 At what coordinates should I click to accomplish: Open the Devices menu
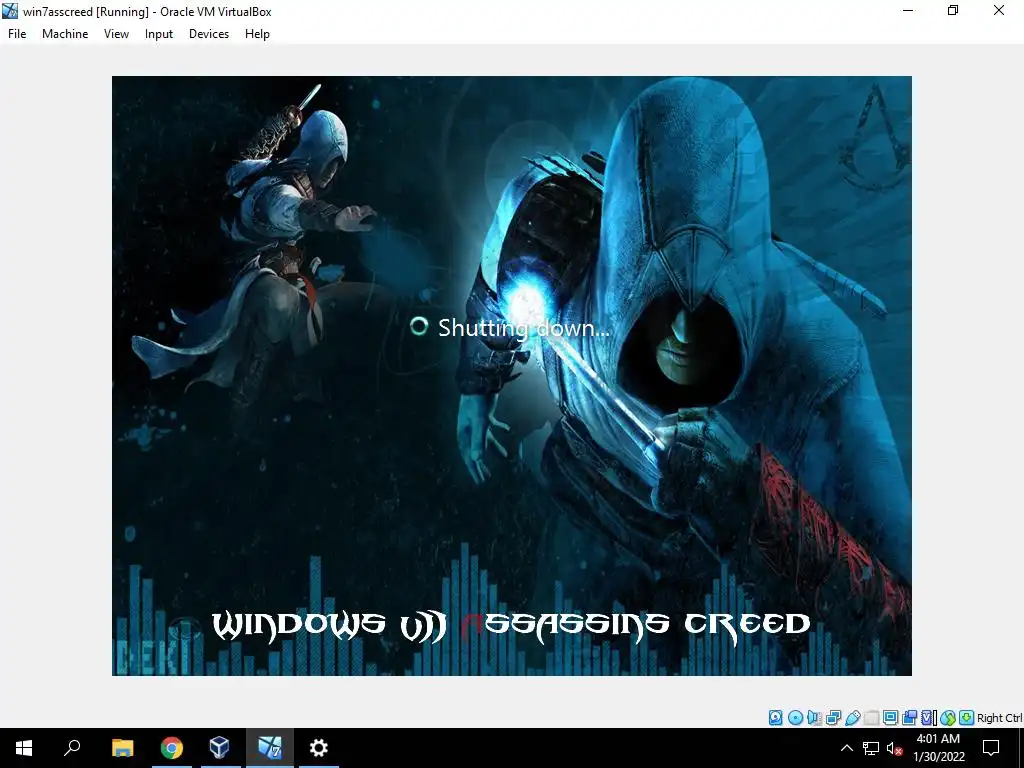(x=209, y=34)
